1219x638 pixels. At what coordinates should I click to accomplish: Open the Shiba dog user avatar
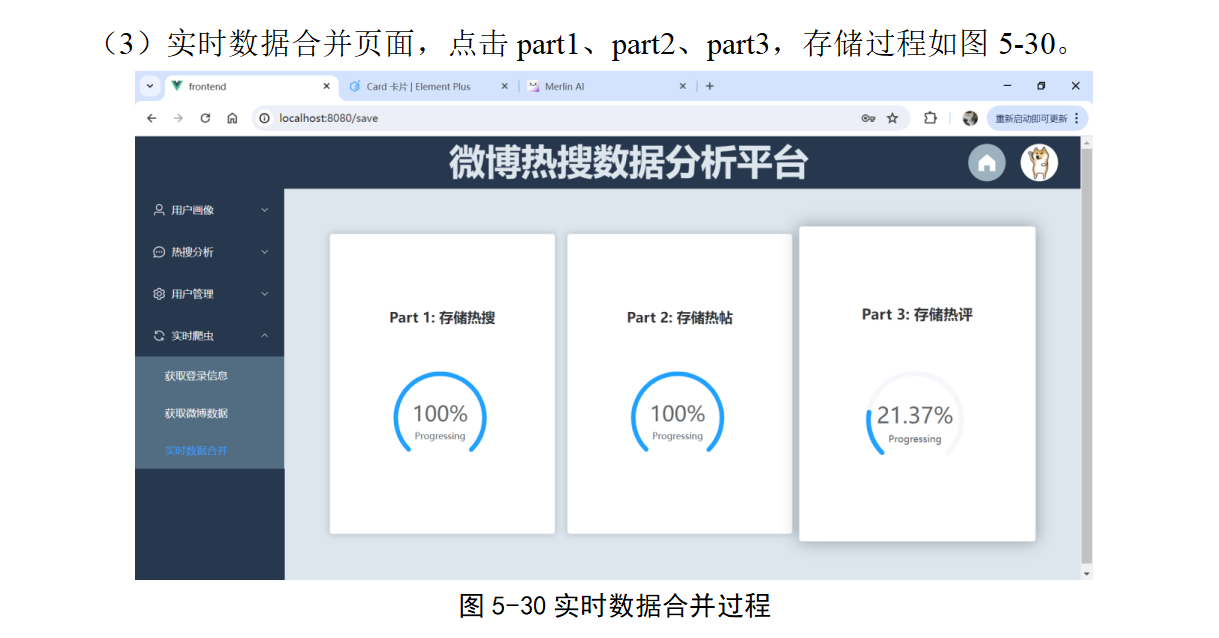1039,163
